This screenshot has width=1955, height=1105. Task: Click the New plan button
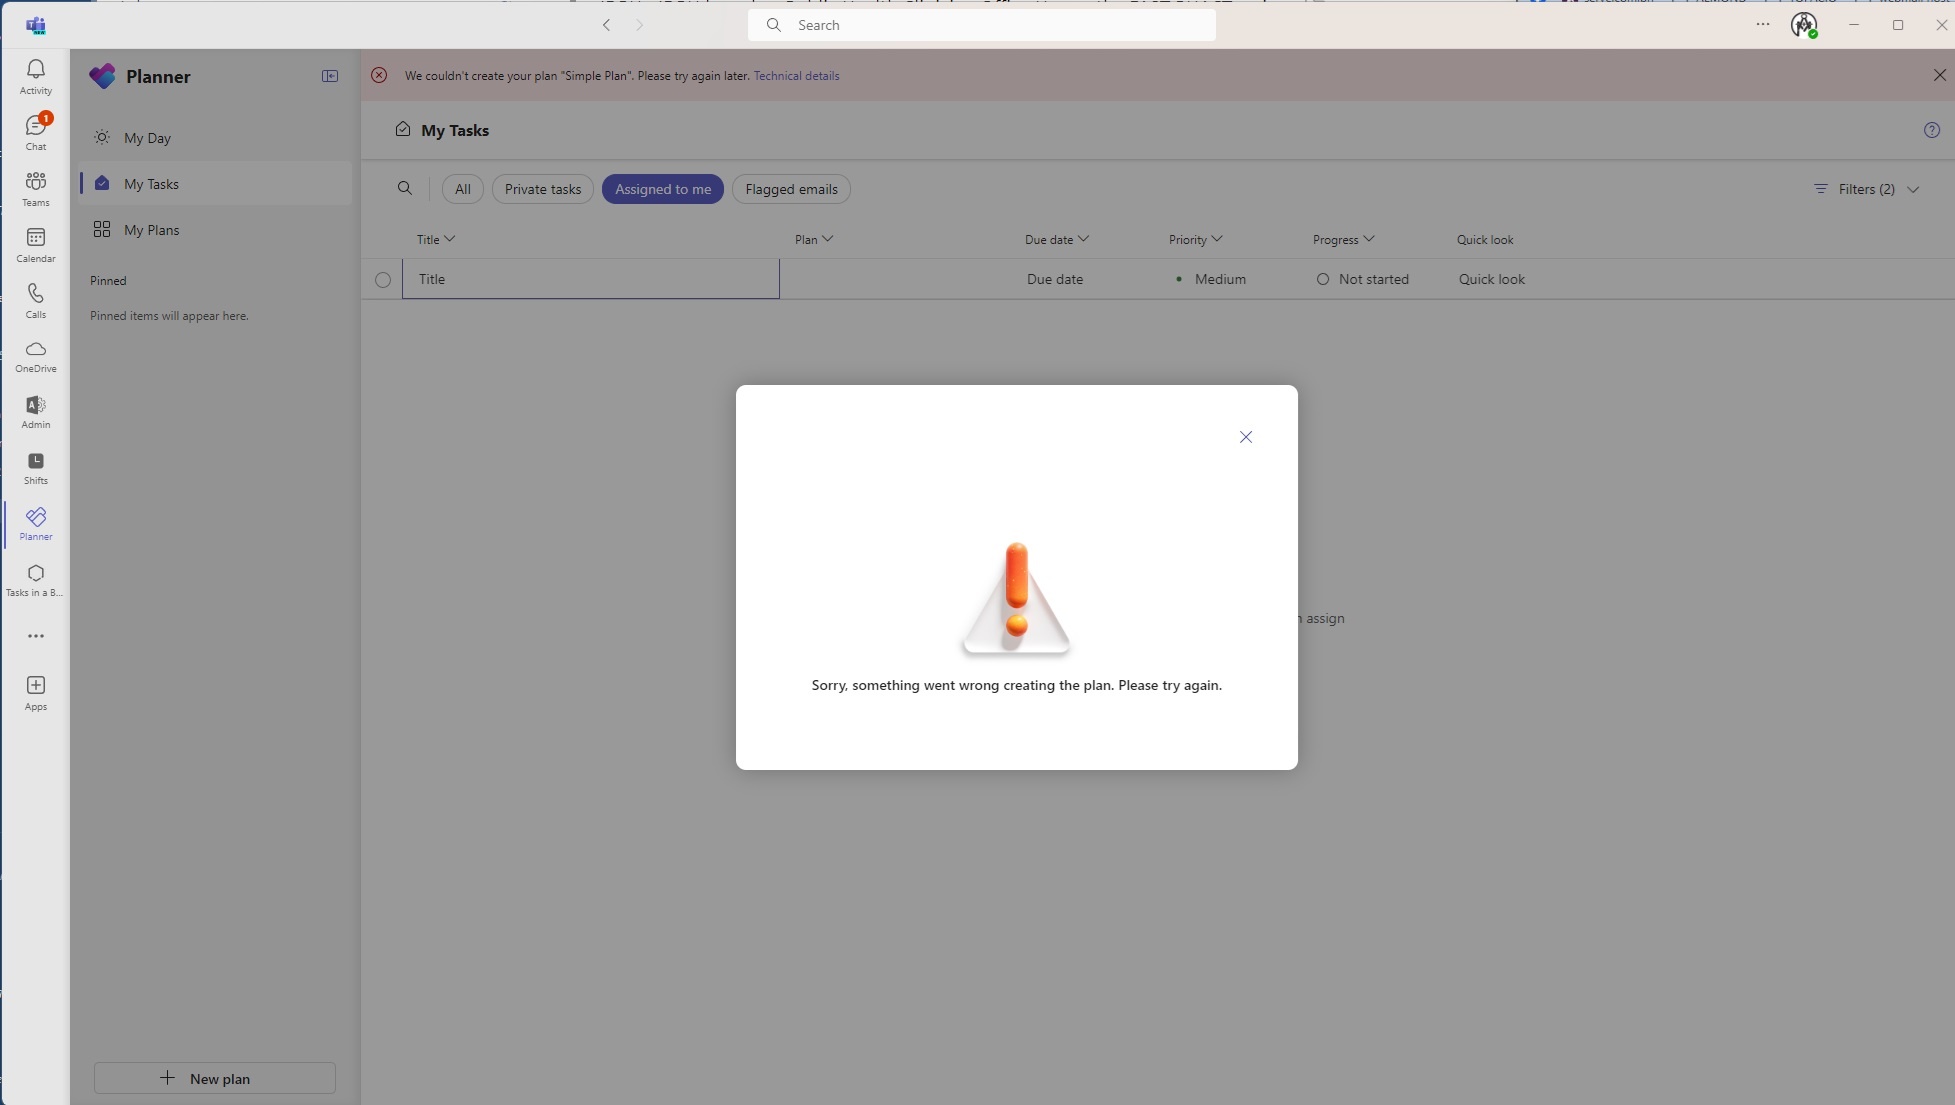[x=215, y=1078]
